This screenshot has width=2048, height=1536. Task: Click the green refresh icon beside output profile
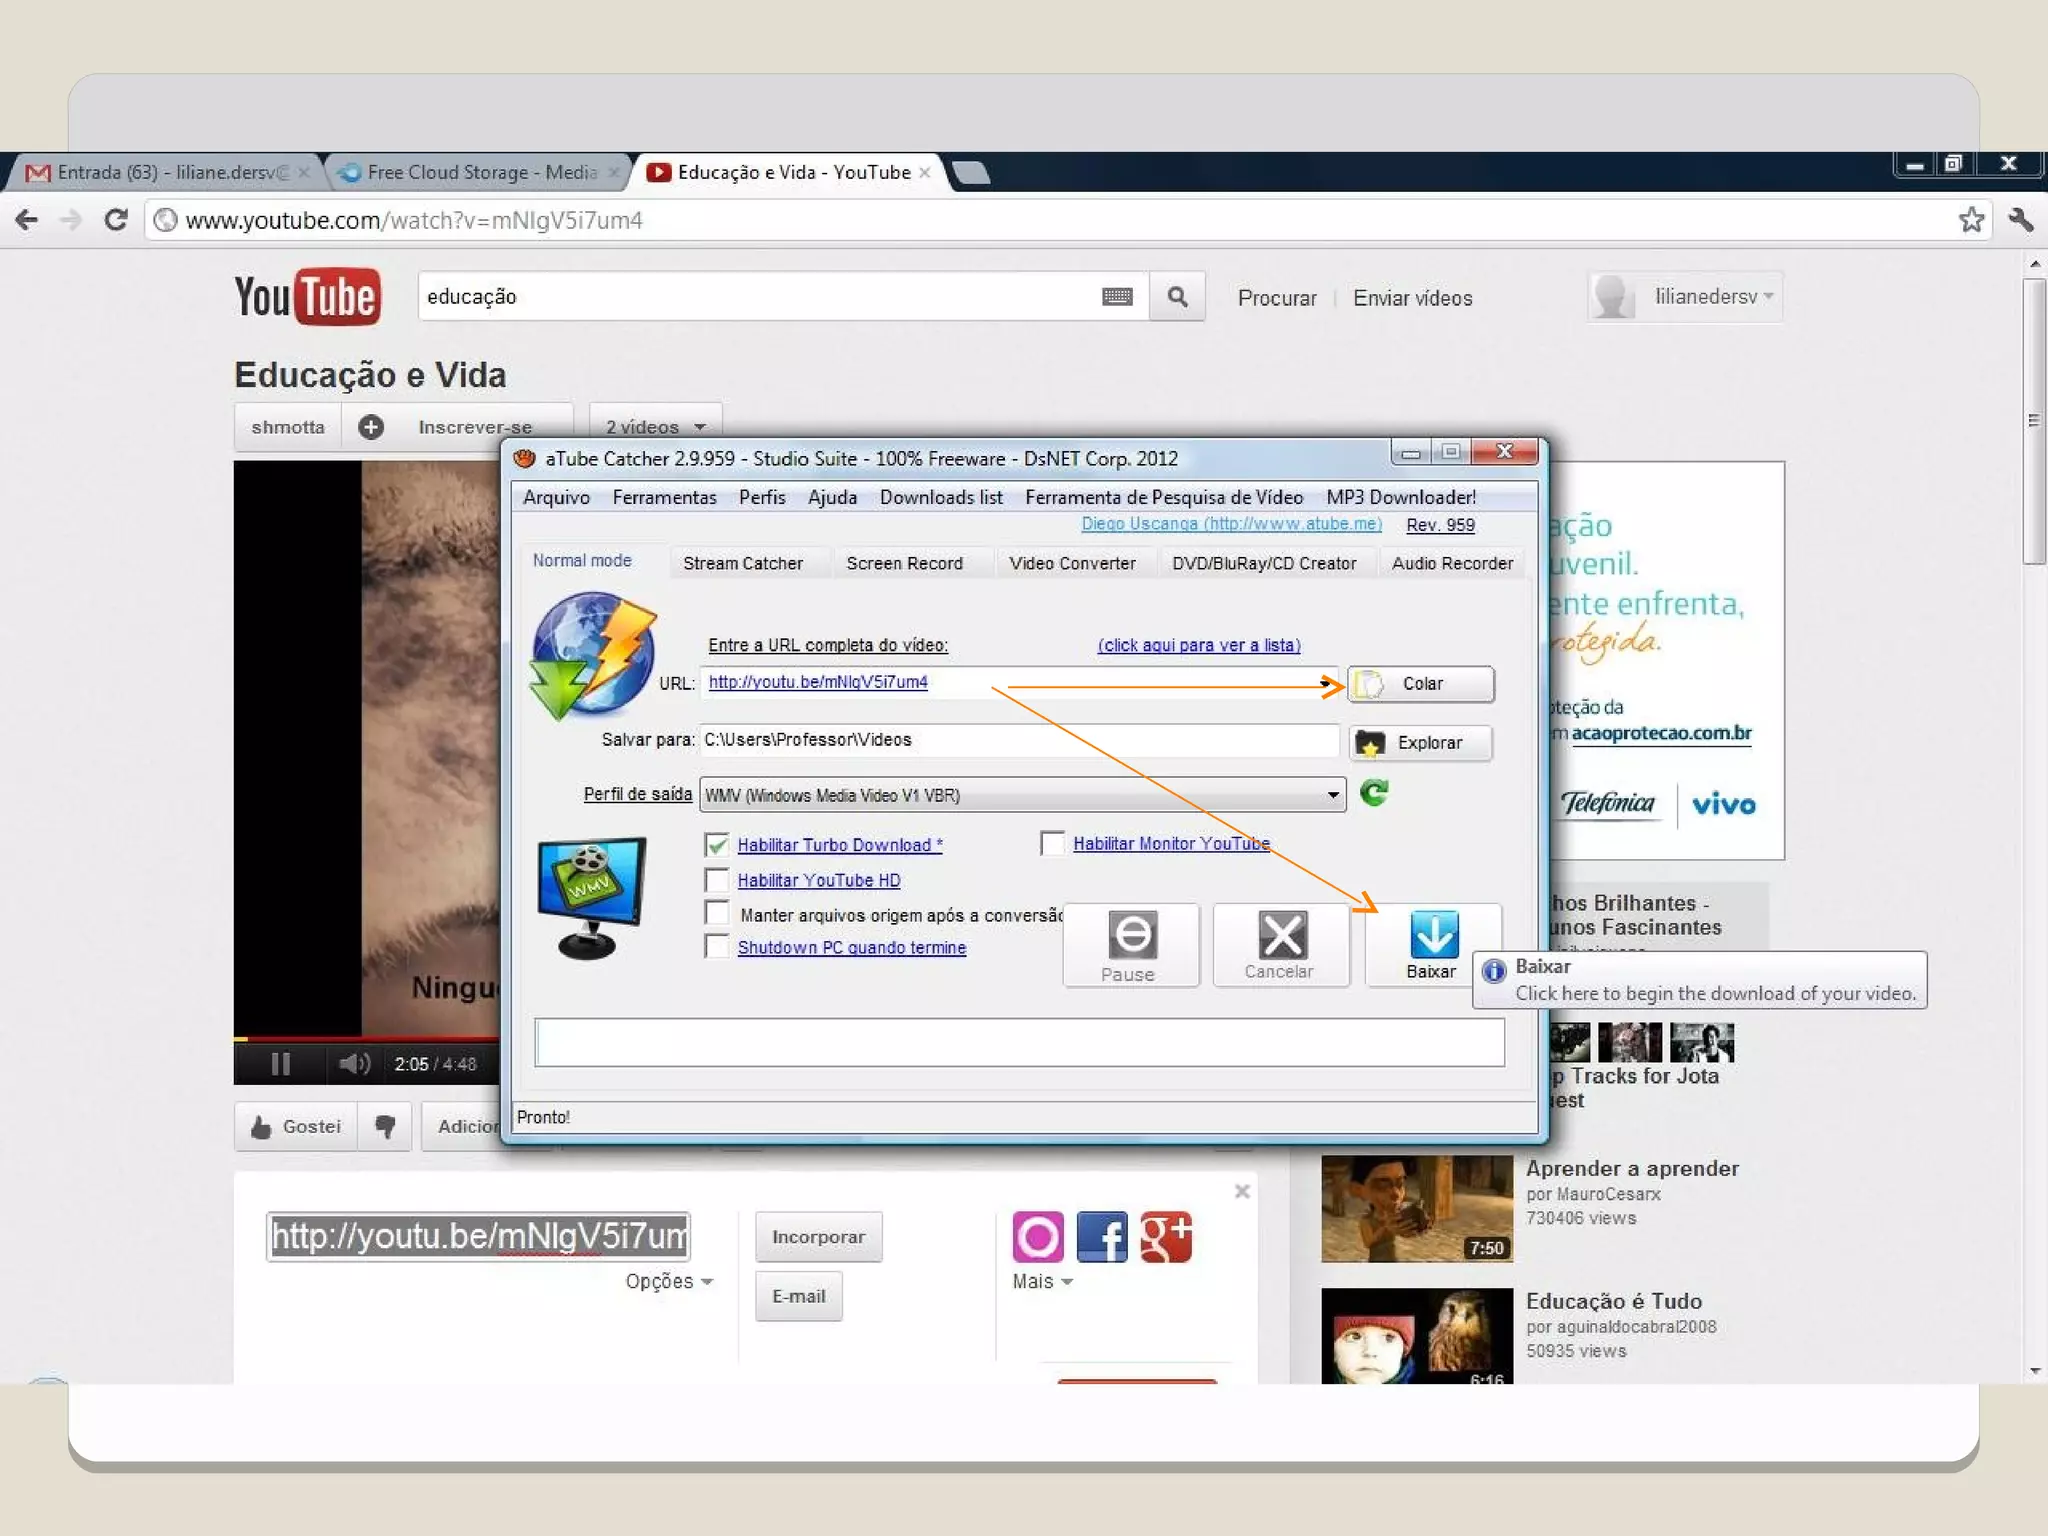[1374, 793]
